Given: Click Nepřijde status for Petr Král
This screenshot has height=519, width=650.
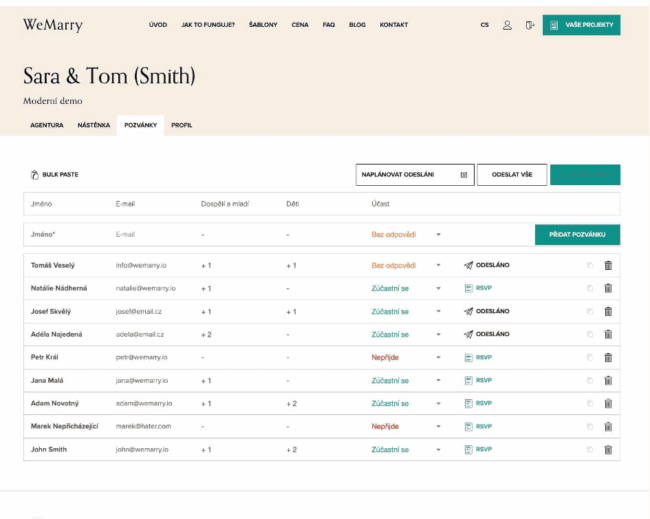Looking at the screenshot, I should 385,357.
